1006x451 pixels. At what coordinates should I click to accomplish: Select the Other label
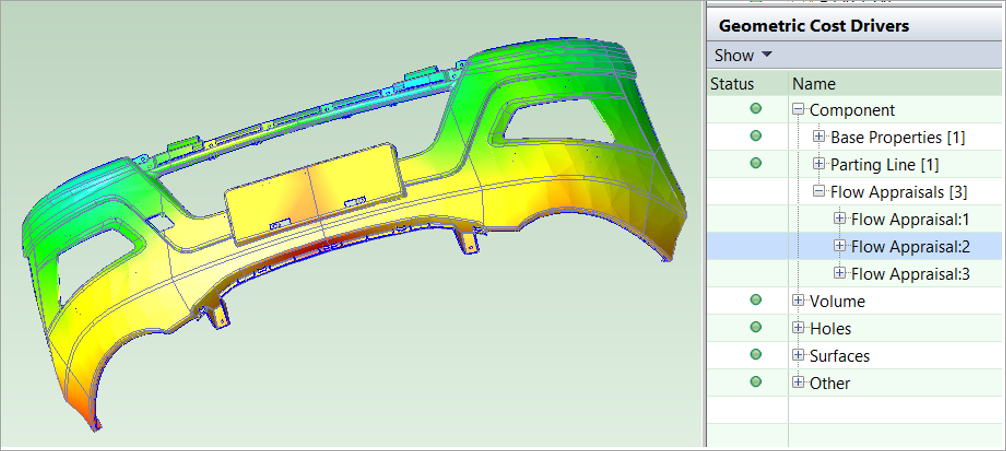coord(830,383)
